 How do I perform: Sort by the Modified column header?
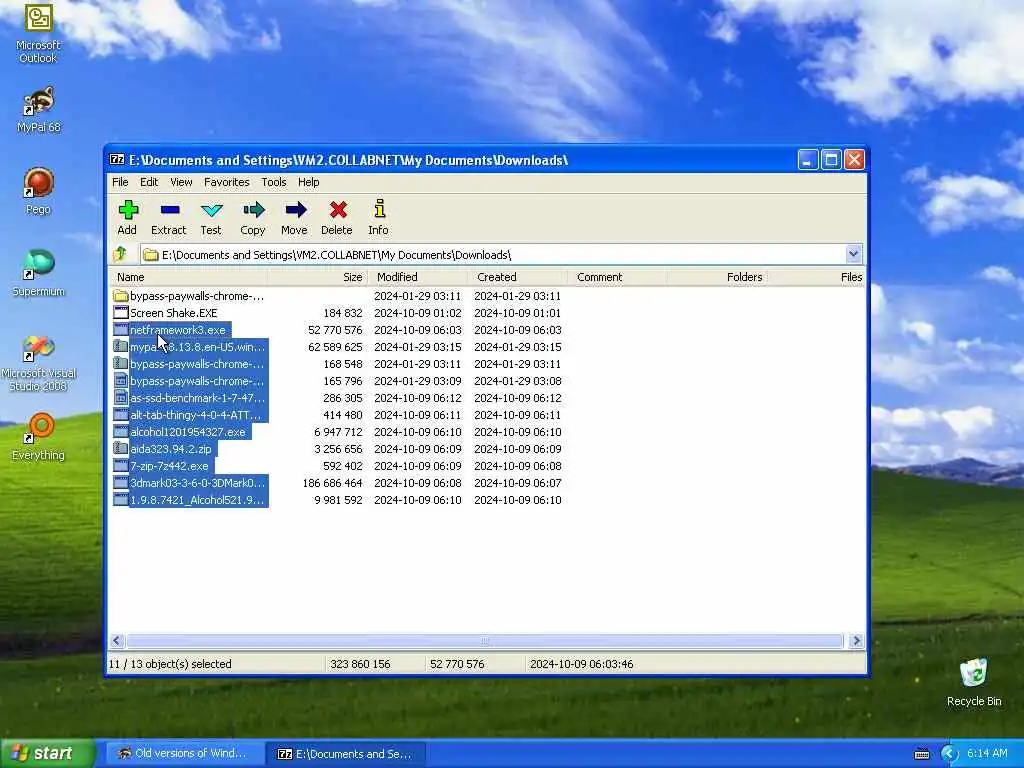pos(418,277)
